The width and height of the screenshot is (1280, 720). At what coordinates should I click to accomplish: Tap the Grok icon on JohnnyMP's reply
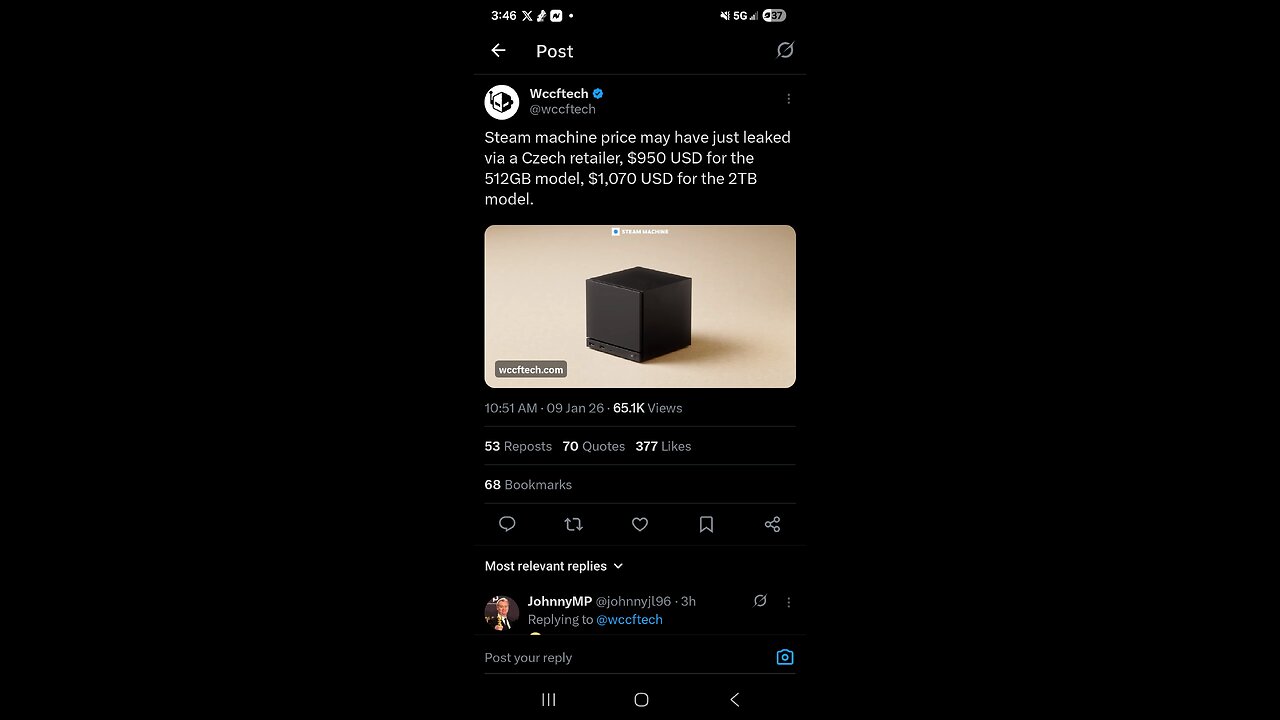coord(760,601)
